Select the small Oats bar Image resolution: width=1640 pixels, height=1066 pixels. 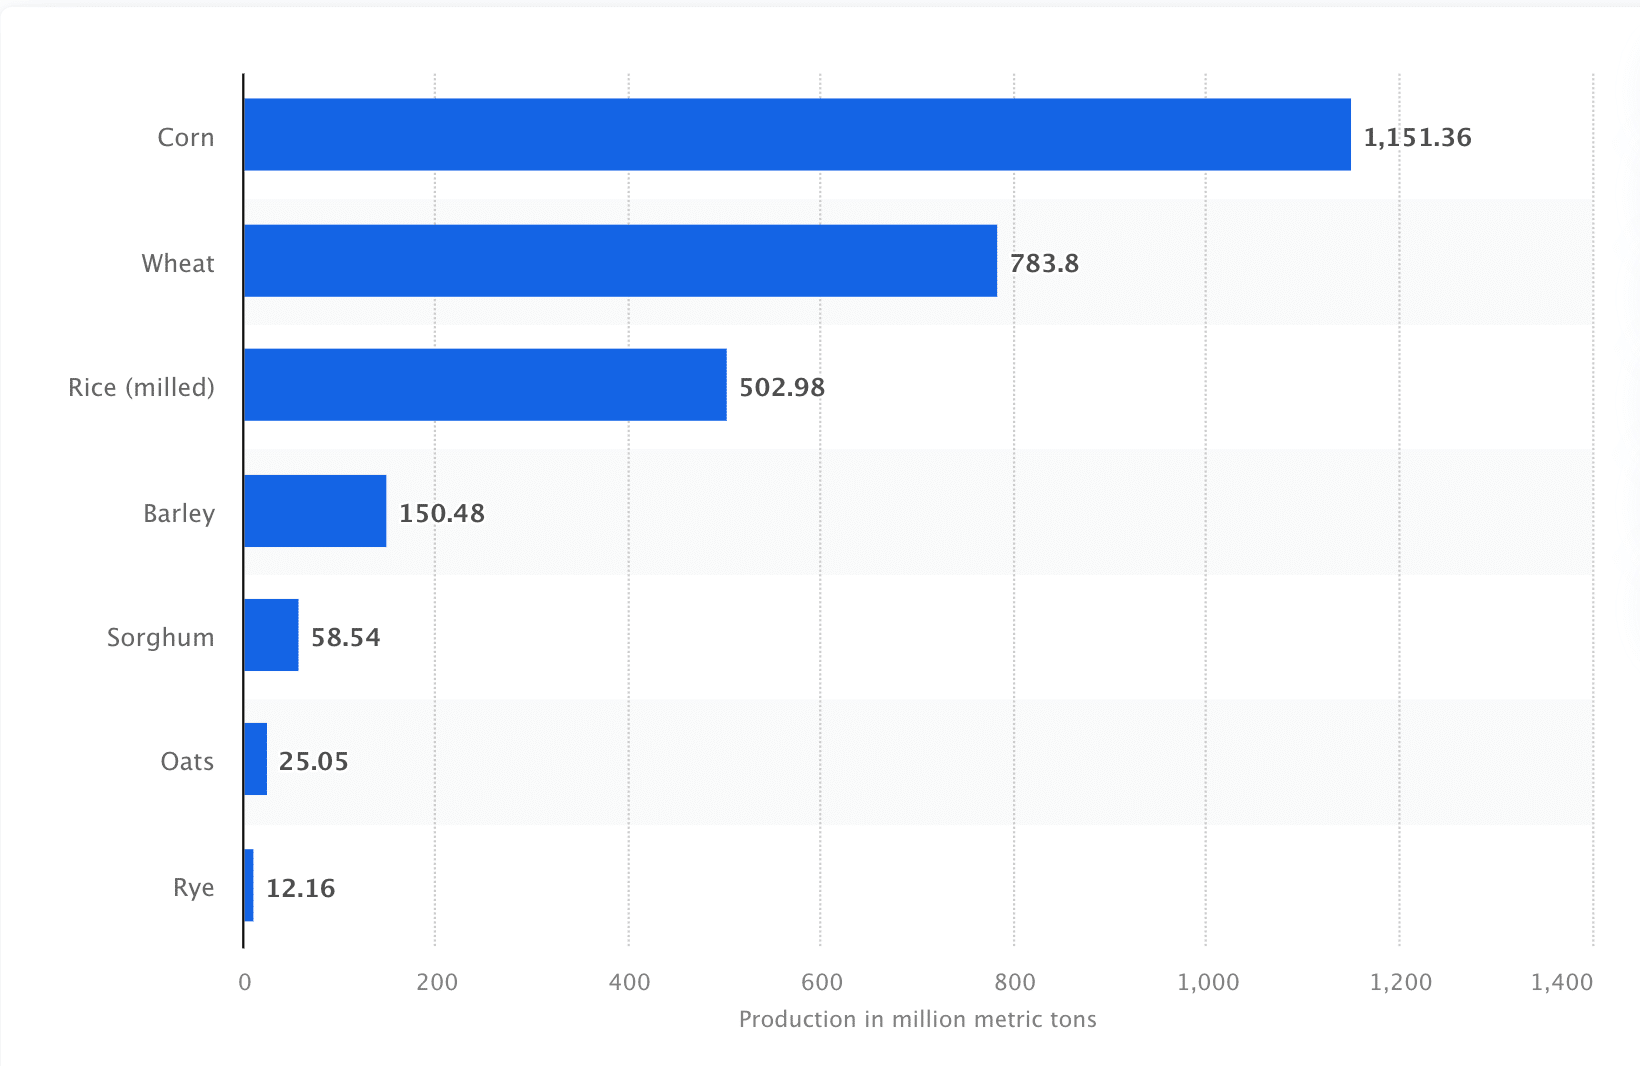[x=255, y=758]
